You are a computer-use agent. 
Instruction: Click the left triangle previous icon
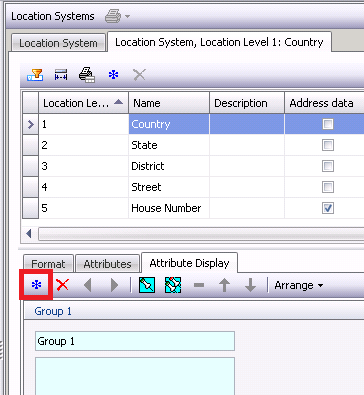pyautogui.click(x=88, y=285)
